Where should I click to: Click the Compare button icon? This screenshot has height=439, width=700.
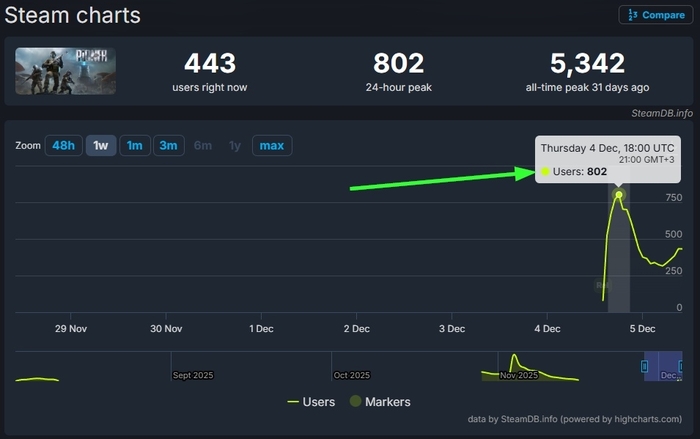pyautogui.click(x=631, y=15)
